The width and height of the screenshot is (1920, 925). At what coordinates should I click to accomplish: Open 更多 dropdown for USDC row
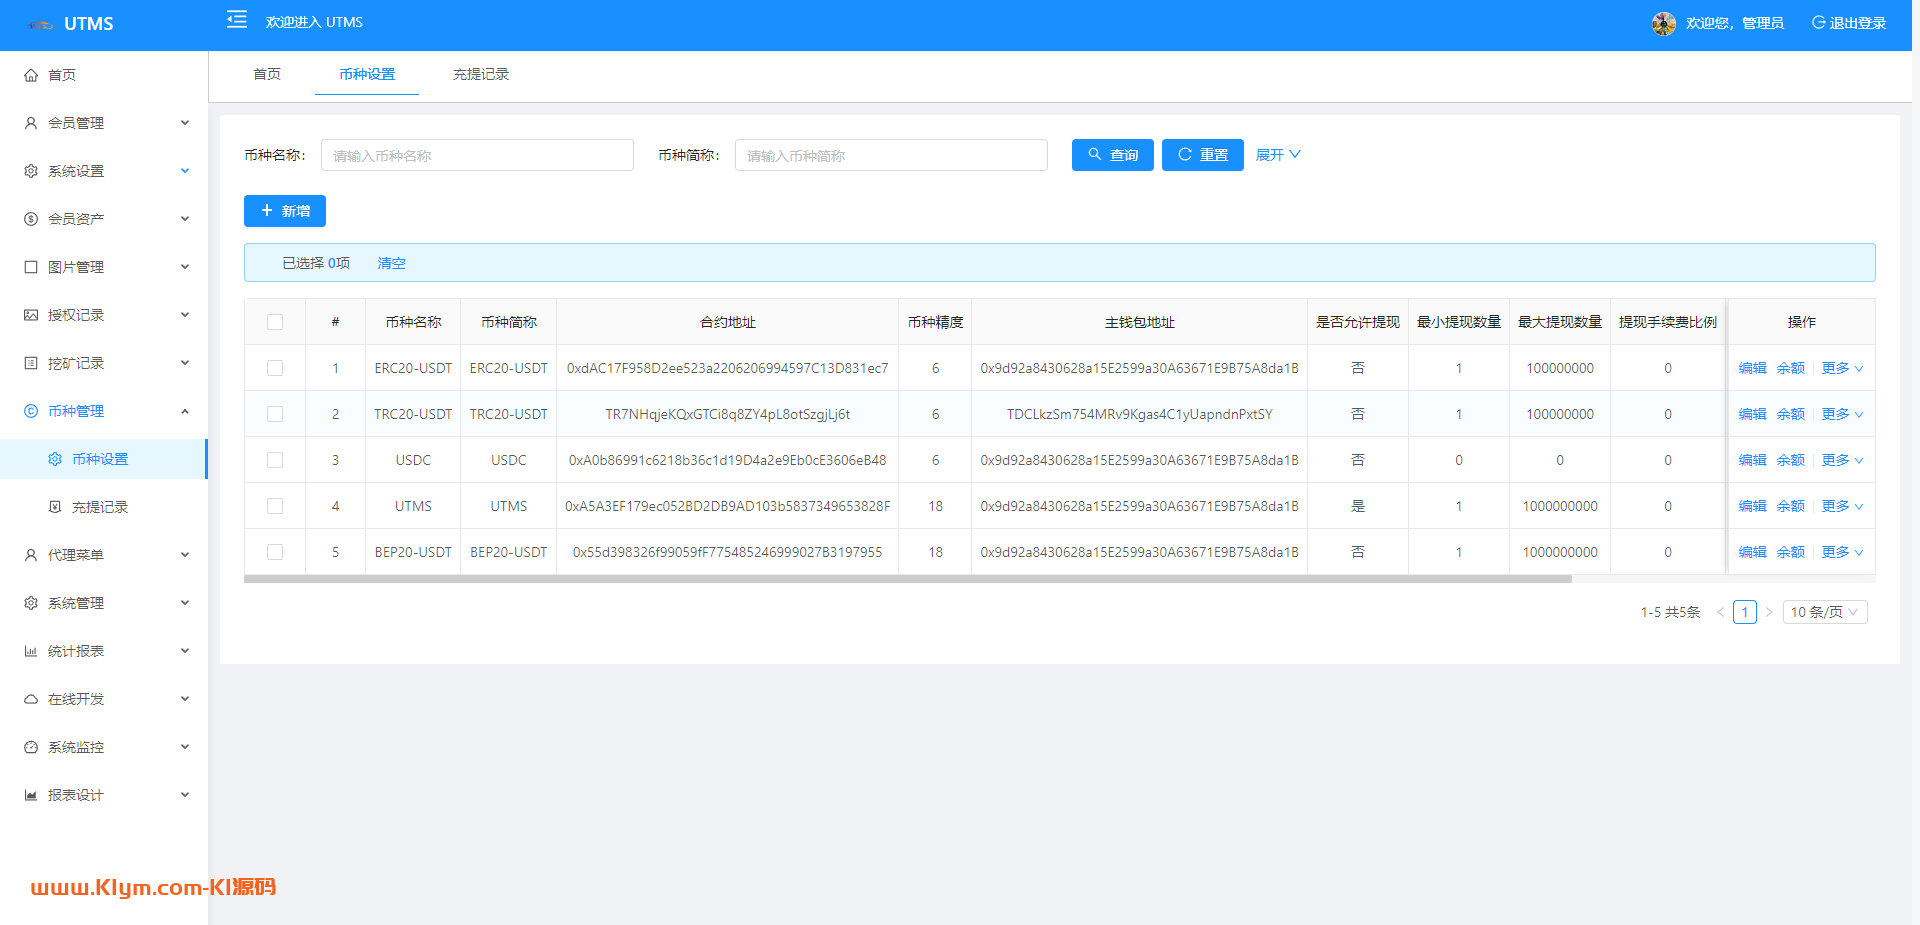pos(1841,460)
